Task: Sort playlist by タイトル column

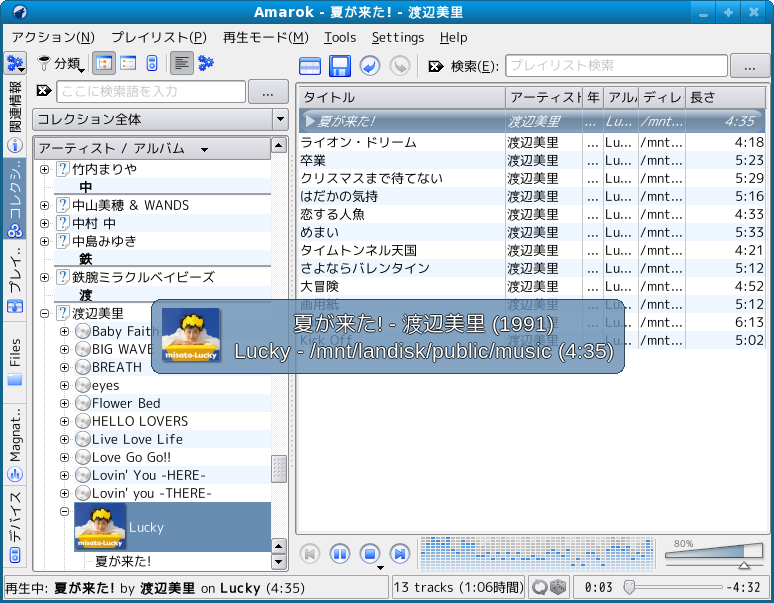Action: [x=402, y=98]
